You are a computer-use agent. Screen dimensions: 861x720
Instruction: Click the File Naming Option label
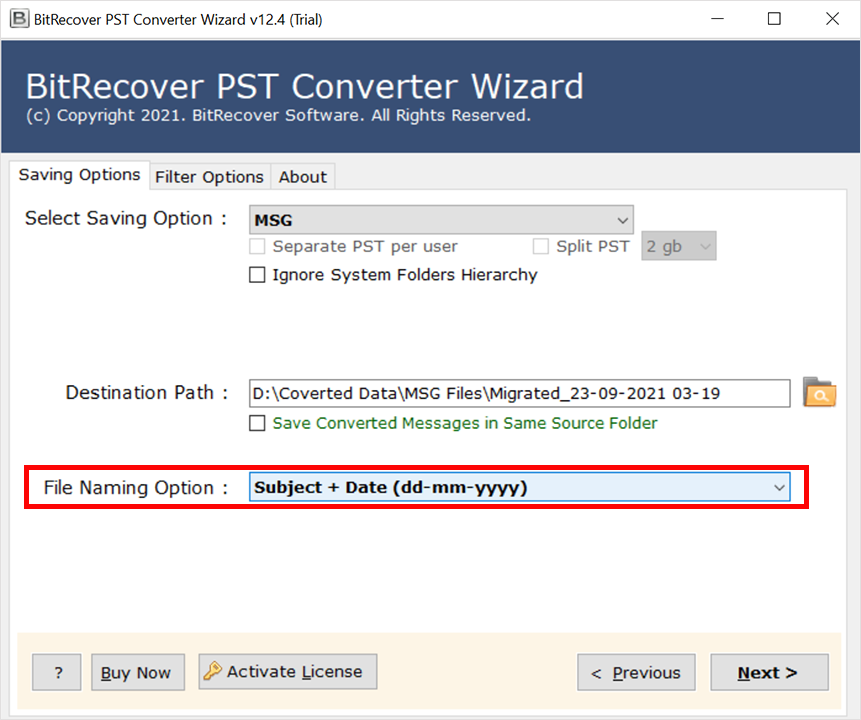click(136, 488)
